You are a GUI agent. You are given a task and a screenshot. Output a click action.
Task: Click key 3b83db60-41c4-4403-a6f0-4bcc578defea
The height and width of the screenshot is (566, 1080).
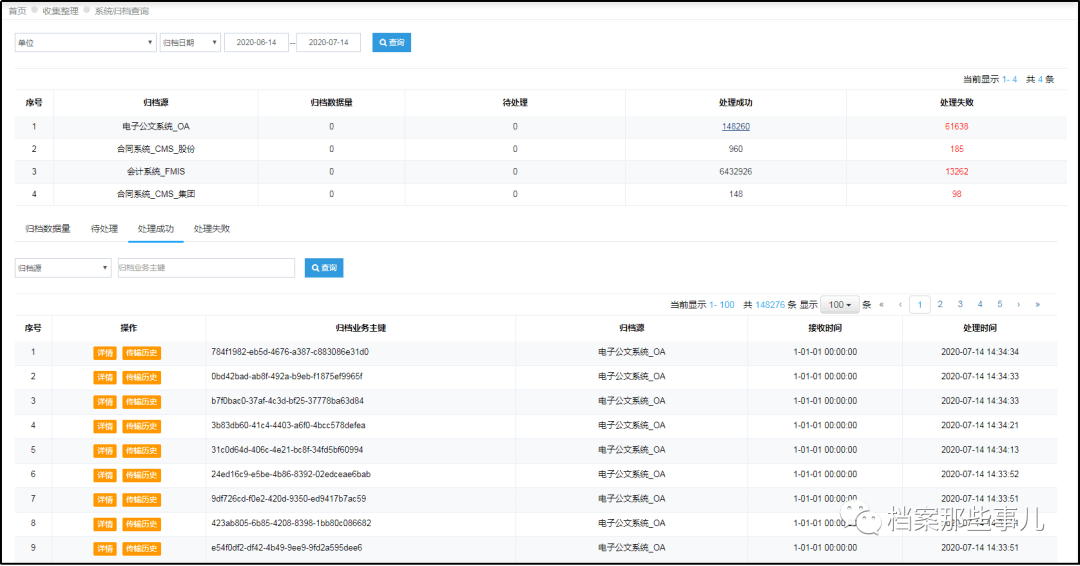(288, 426)
